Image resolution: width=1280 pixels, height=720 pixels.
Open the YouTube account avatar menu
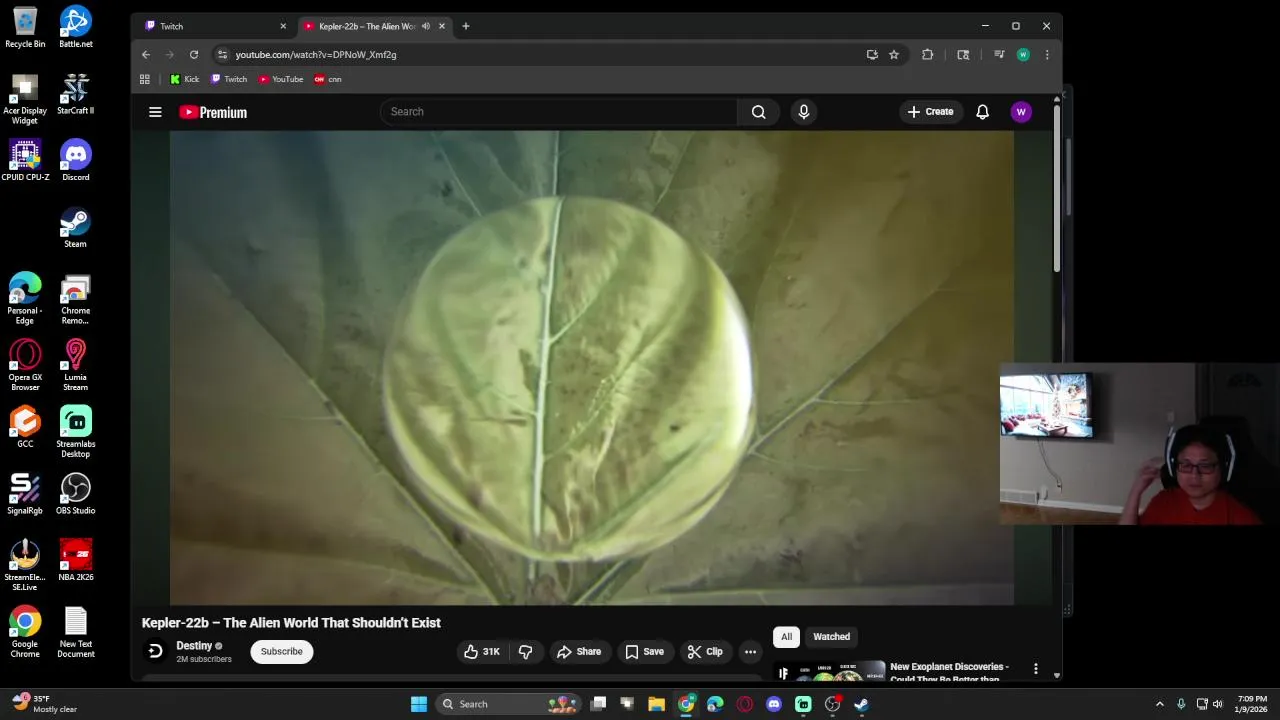1021,112
